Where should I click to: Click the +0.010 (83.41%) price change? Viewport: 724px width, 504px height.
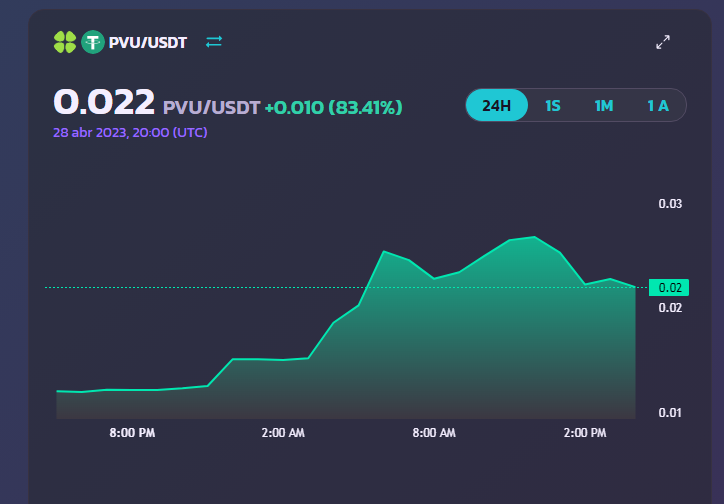tap(333, 108)
